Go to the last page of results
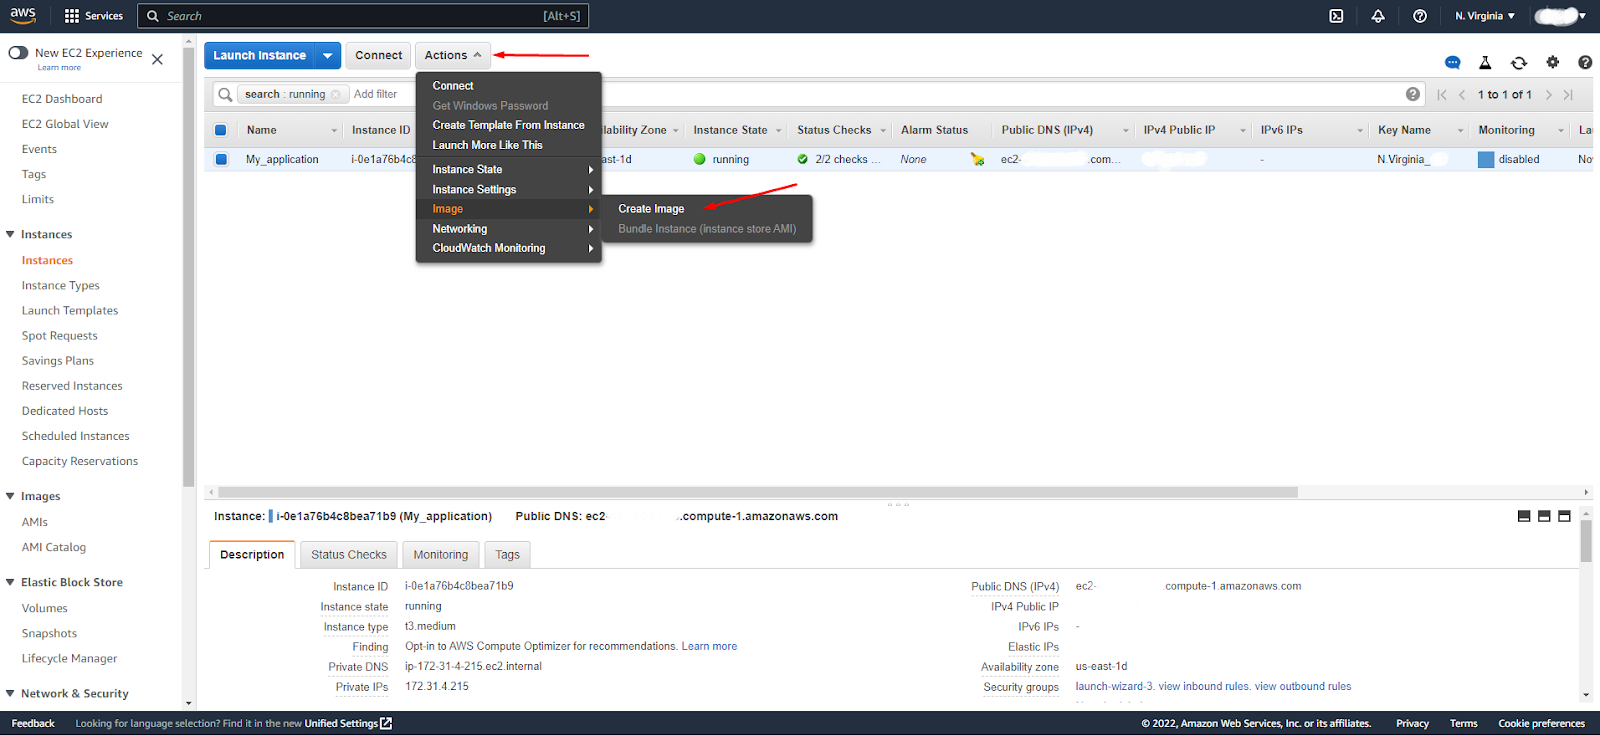Viewport: 1600px width, 736px height. (x=1568, y=95)
